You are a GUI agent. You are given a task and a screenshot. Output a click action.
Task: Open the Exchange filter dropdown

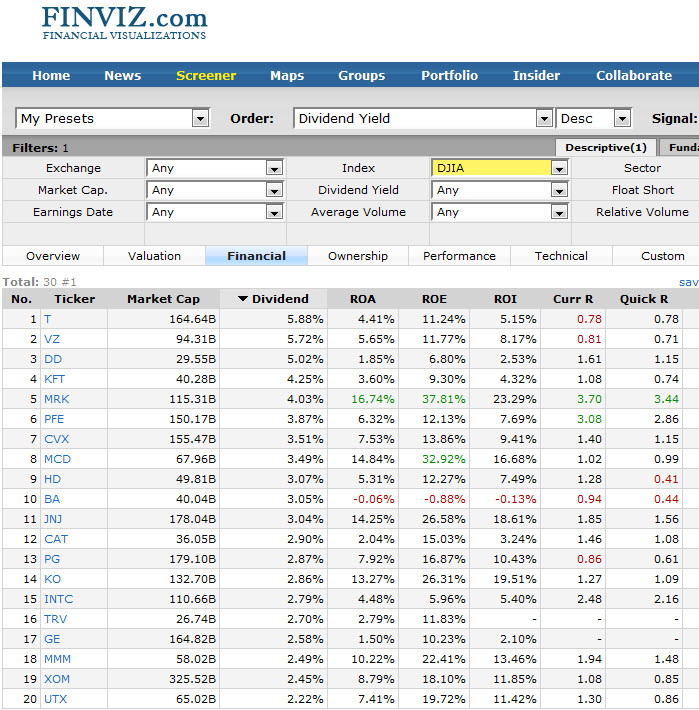point(215,168)
